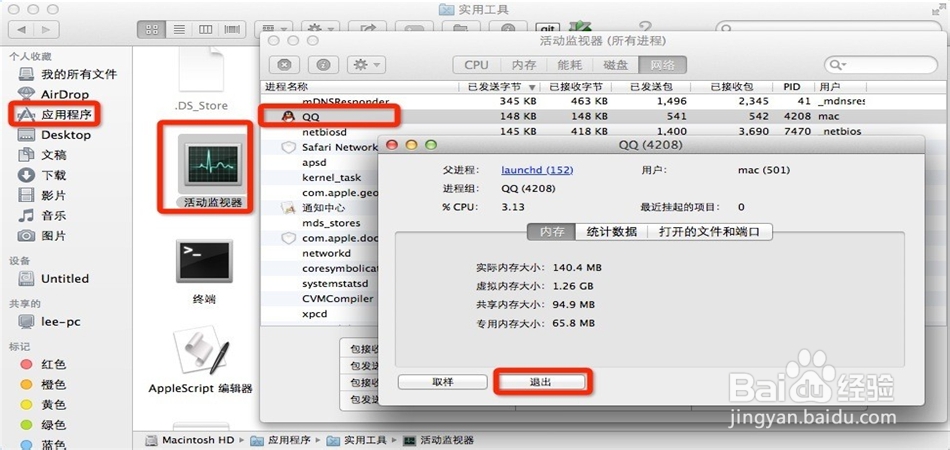The width and height of the screenshot is (950, 450).
Task: Sort by the 已接收字节 column header
Action: pyautogui.click(x=576, y=87)
